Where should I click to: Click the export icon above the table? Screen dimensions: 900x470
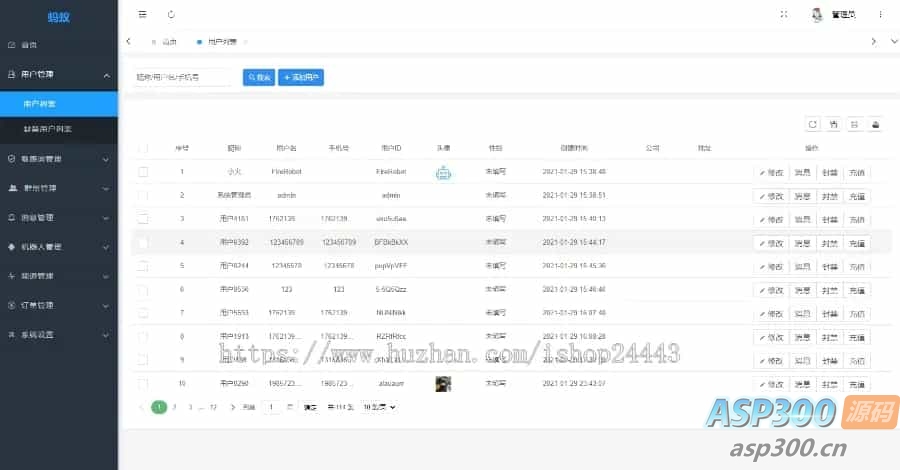coord(854,124)
